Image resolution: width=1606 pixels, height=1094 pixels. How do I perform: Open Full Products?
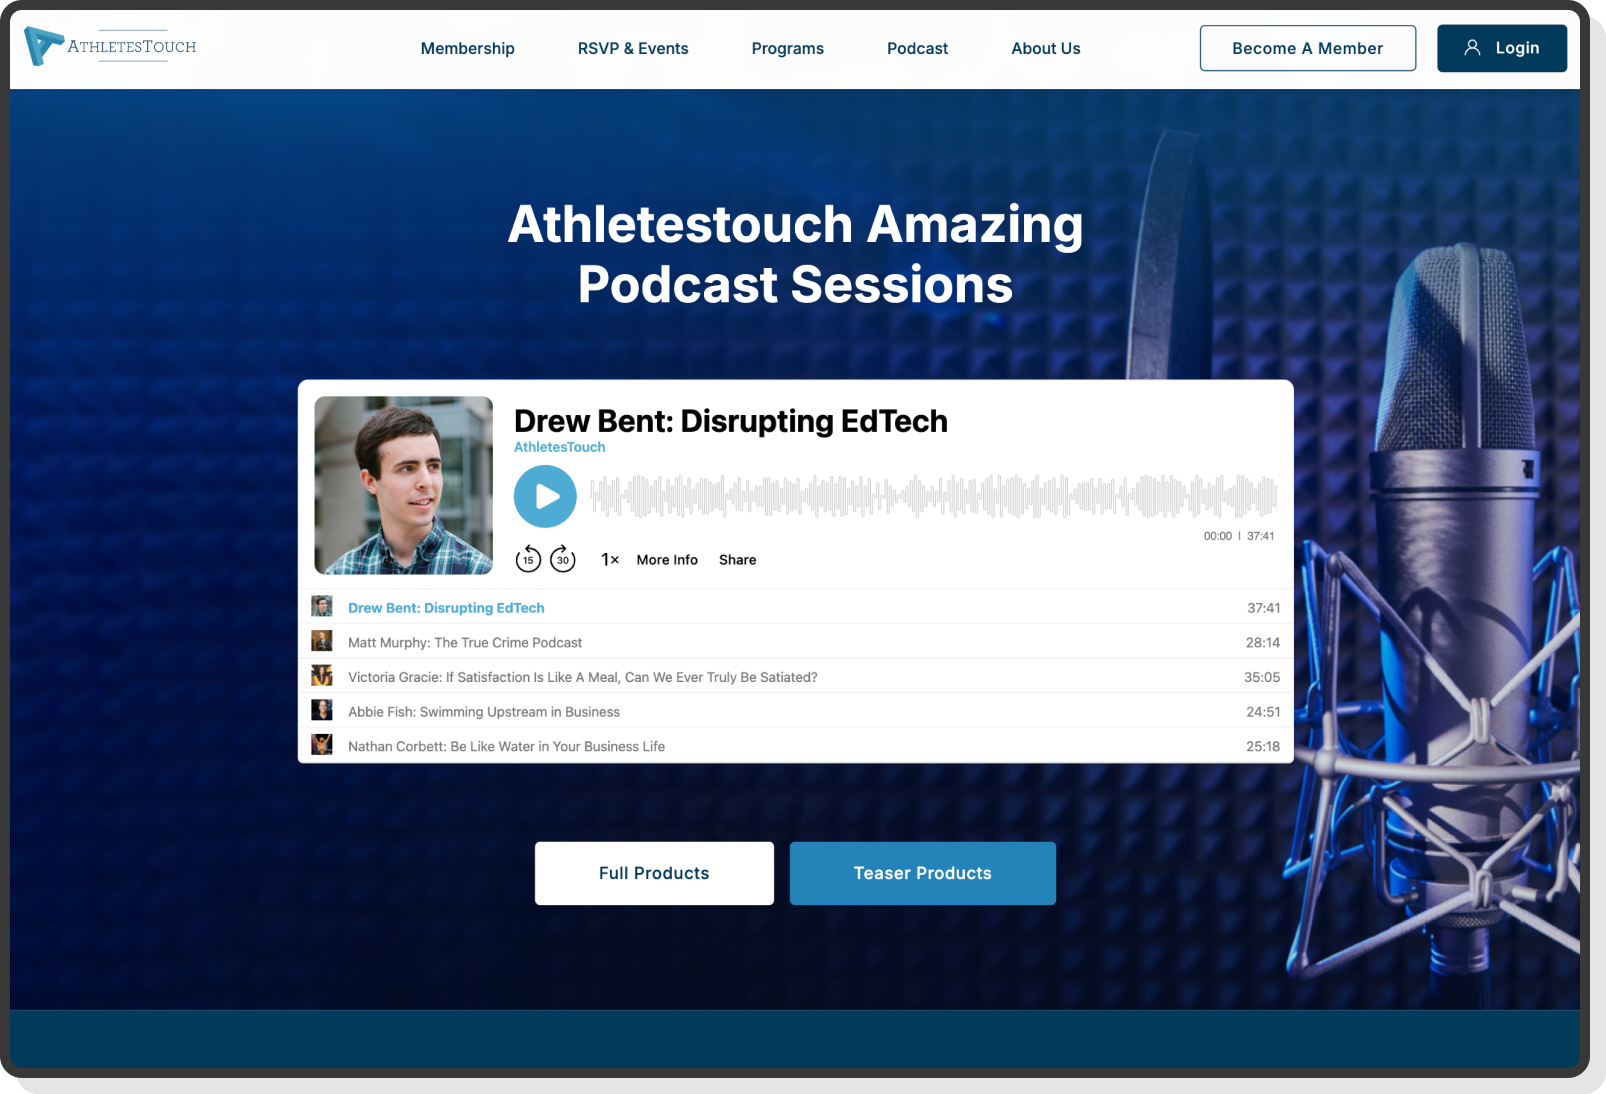click(x=653, y=872)
